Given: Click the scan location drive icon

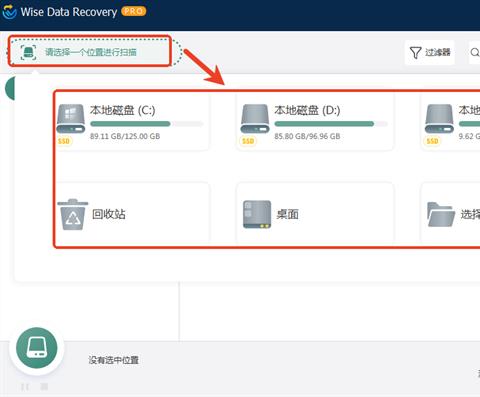Looking at the screenshot, I should point(28,52).
